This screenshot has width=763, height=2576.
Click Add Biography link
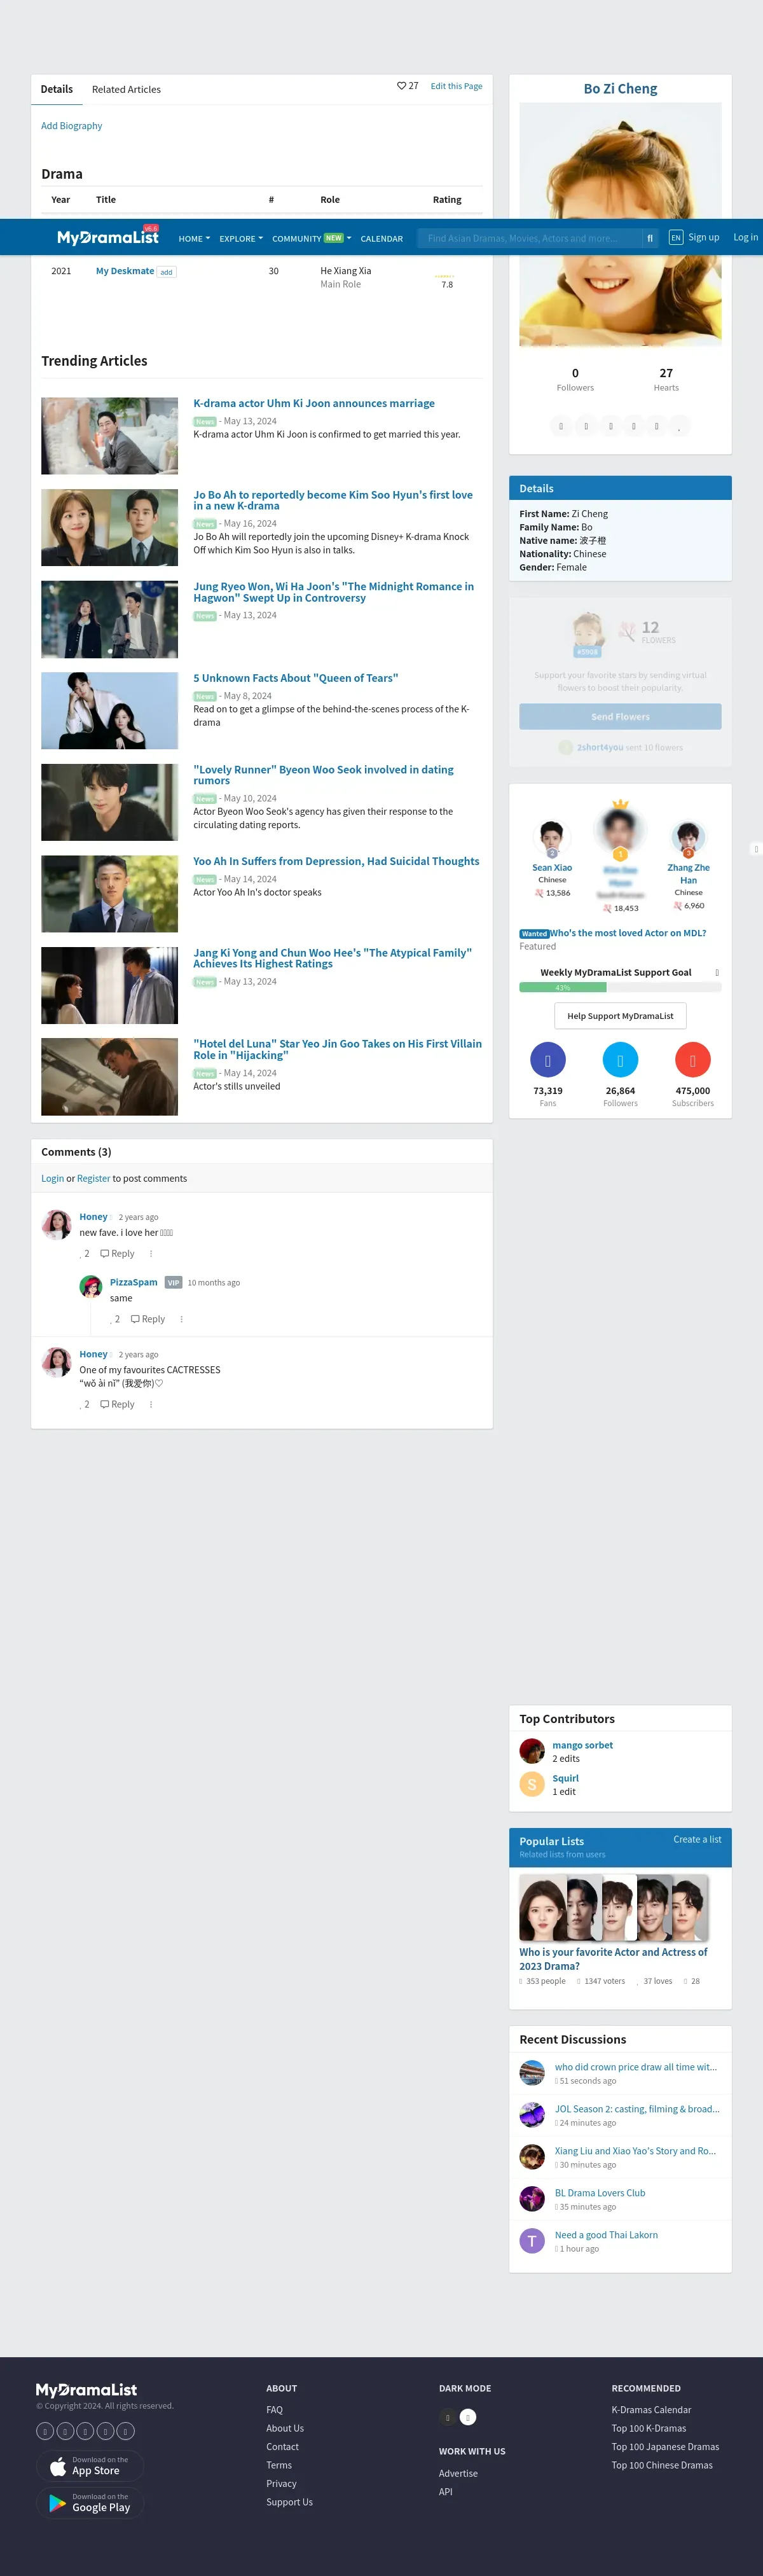click(71, 126)
